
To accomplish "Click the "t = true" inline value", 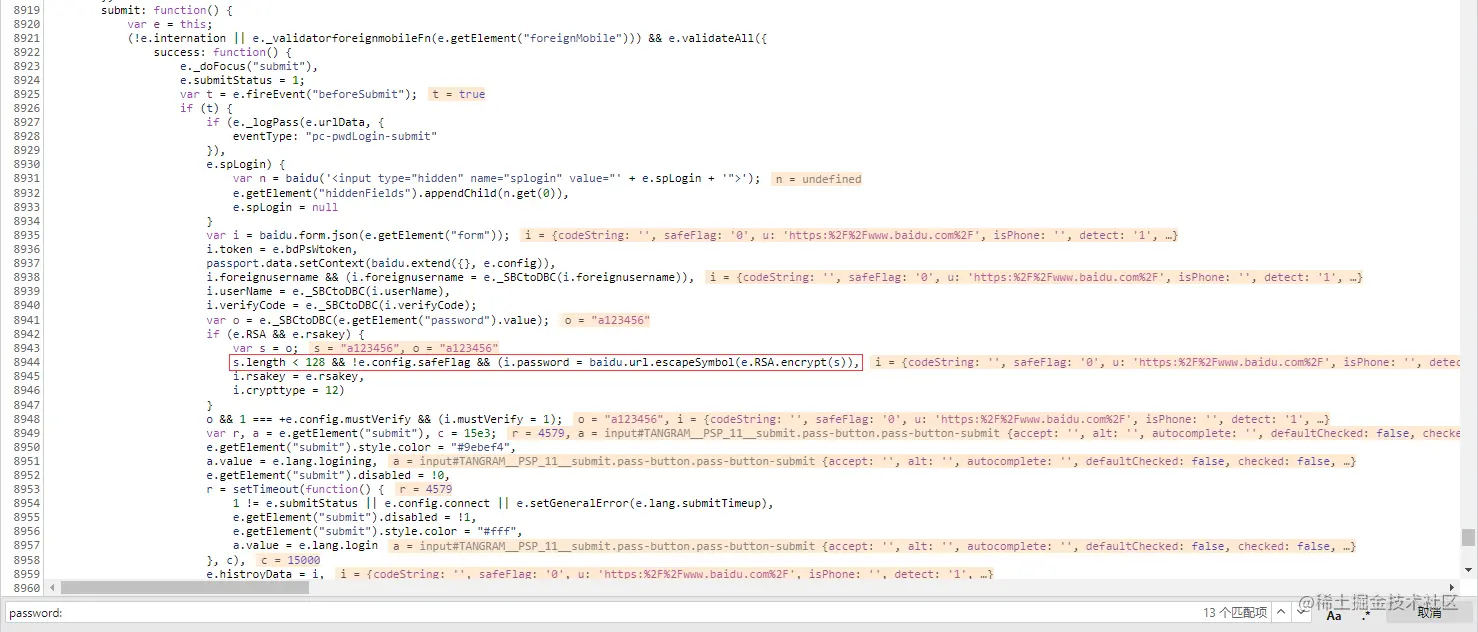I will [x=457, y=94].
